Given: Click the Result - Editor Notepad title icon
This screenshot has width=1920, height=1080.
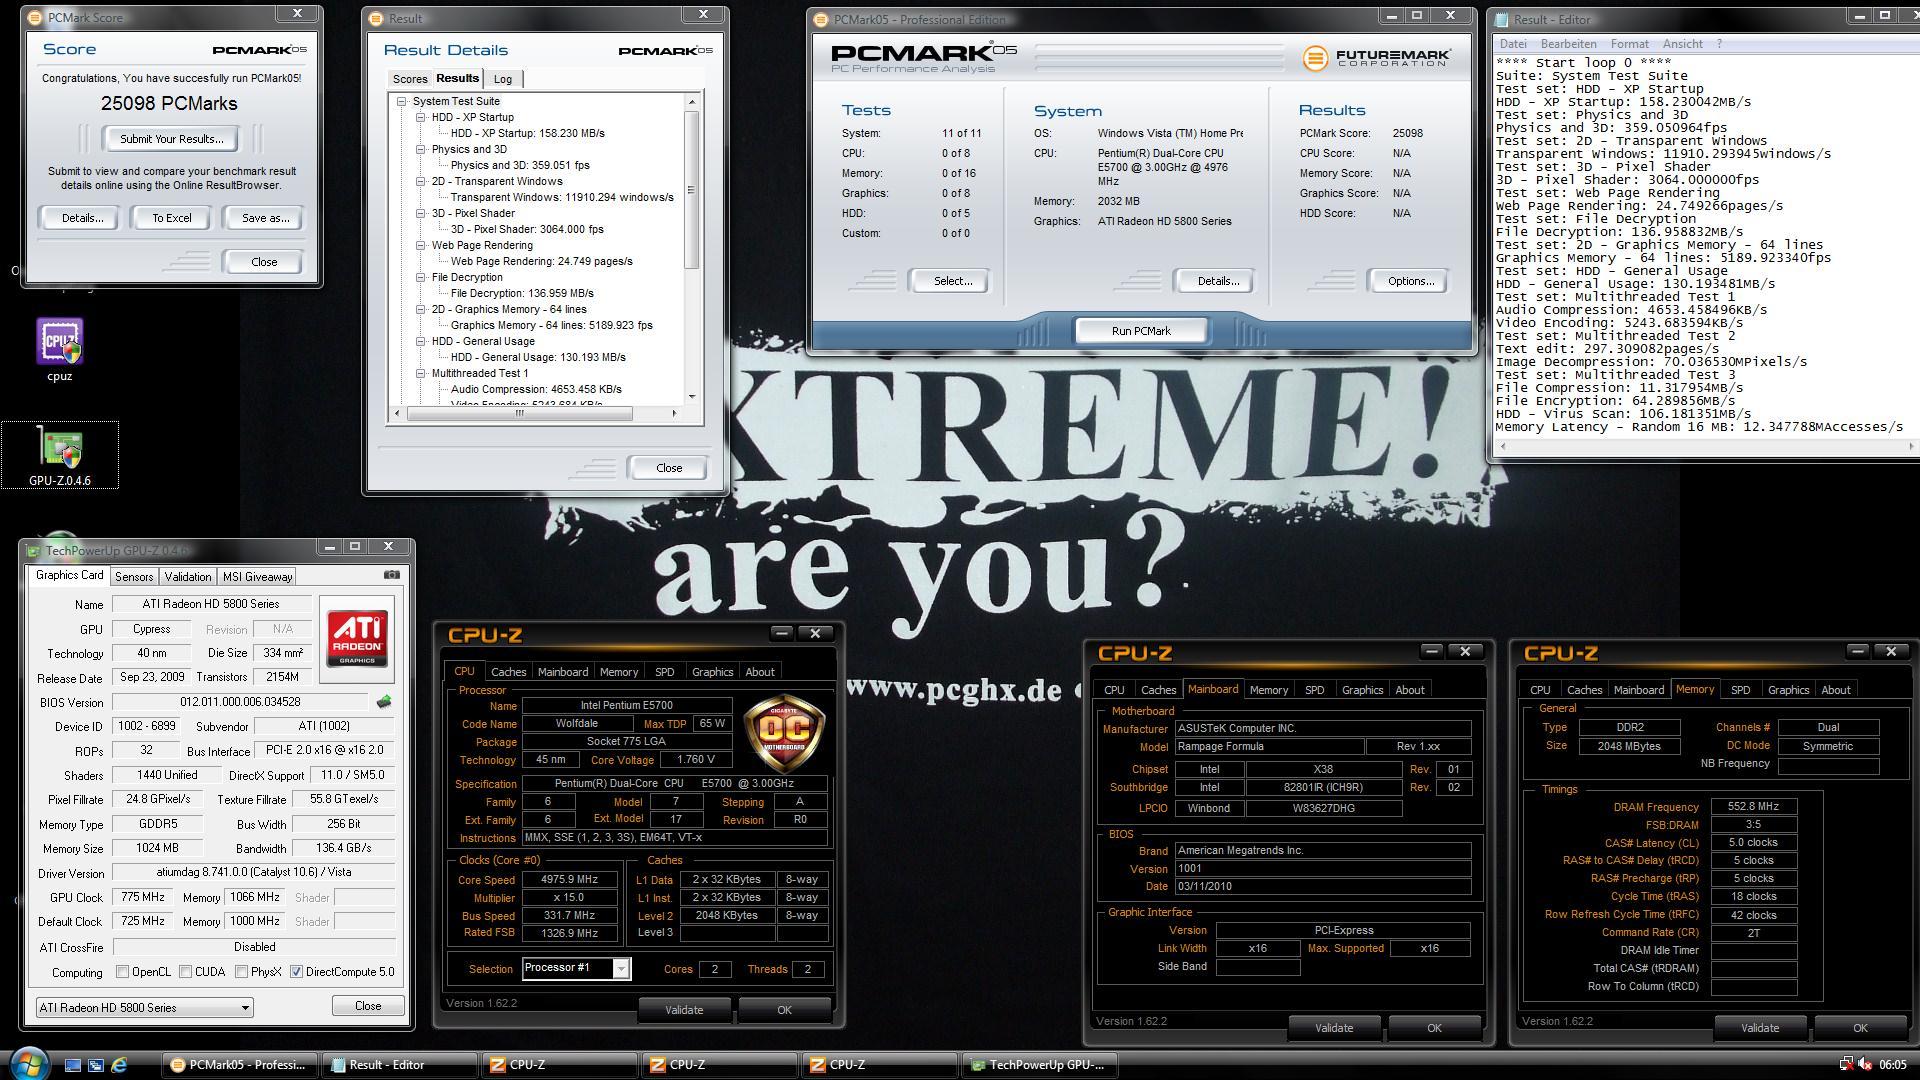Looking at the screenshot, I should click(x=1501, y=19).
